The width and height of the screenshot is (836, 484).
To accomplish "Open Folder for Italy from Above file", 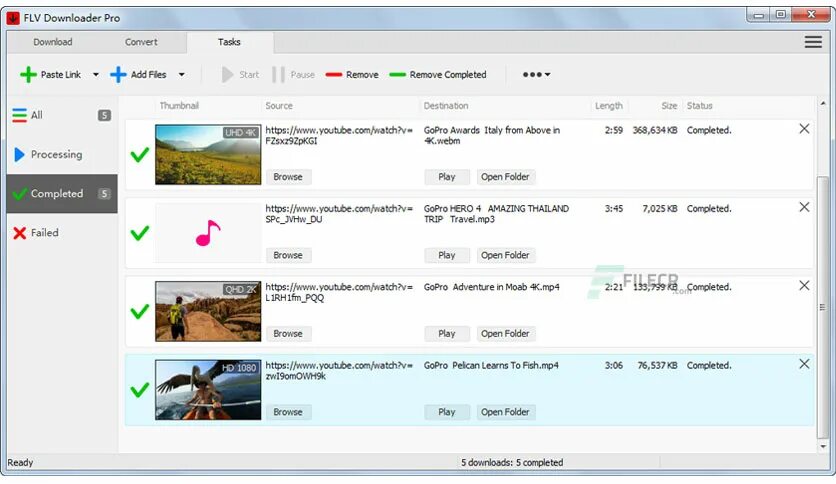I will pos(505,177).
